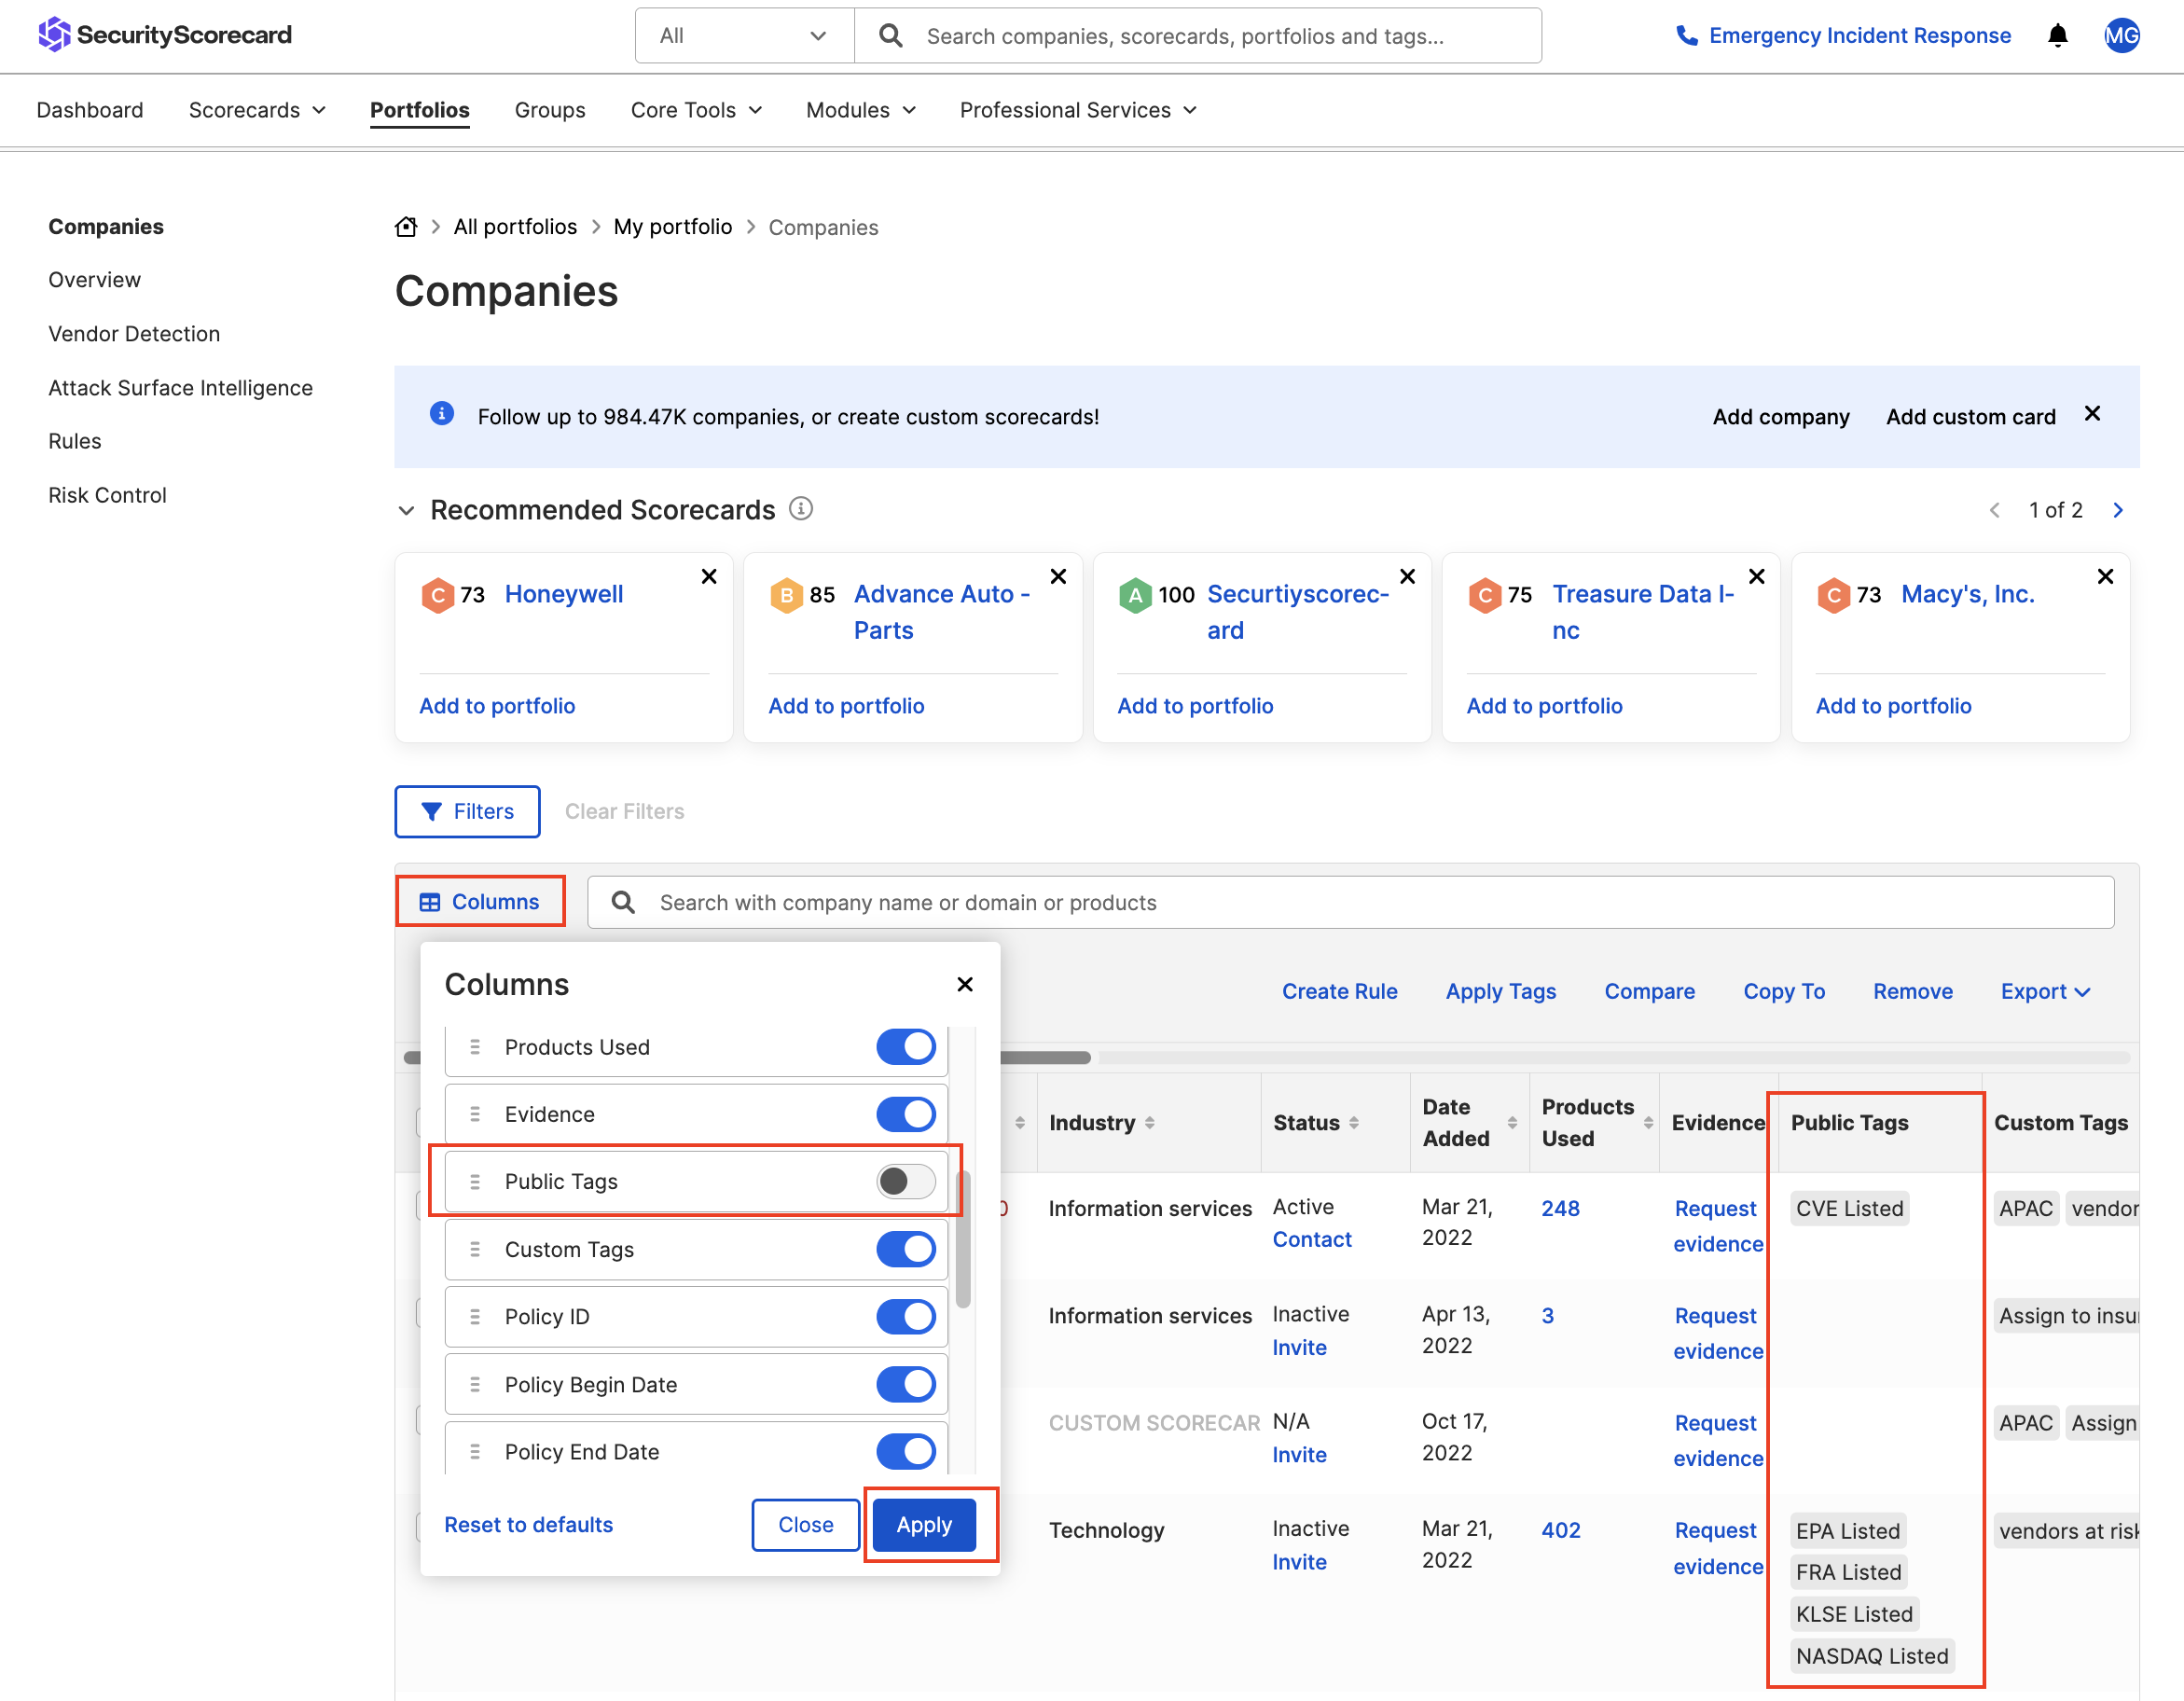
Task: Dismiss the Honeywell recommended card
Action: pos(709,576)
